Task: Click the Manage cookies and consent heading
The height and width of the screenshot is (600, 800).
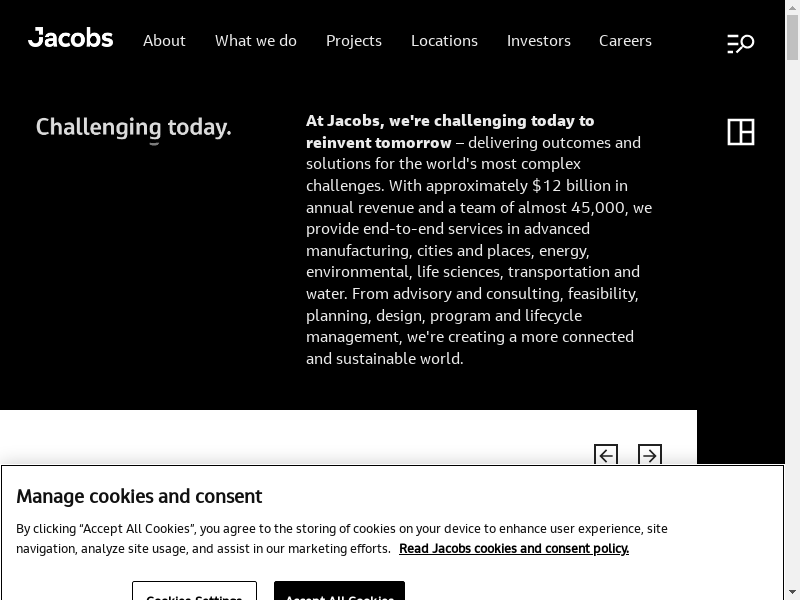Action: pos(139,496)
